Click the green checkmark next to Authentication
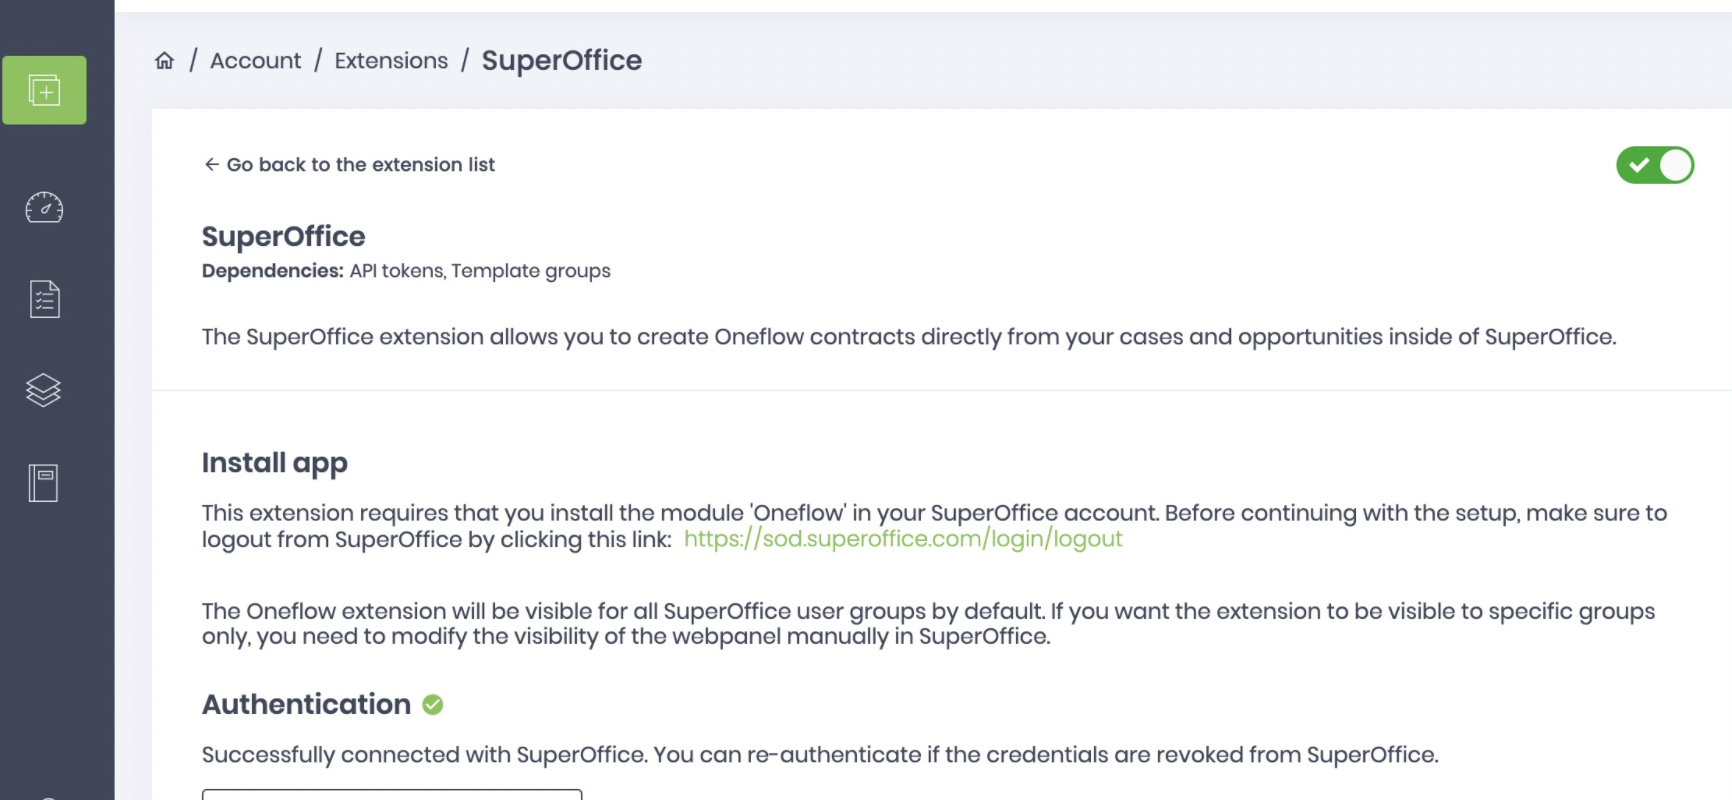Viewport: 1732px width, 800px height. point(433,705)
